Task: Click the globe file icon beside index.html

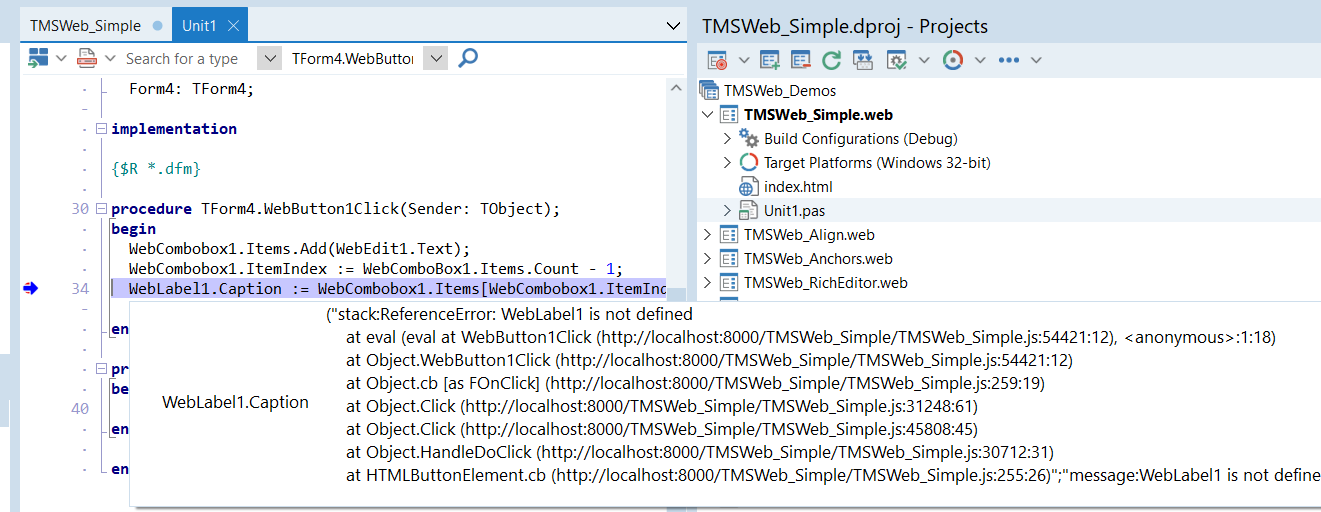Action: point(748,187)
